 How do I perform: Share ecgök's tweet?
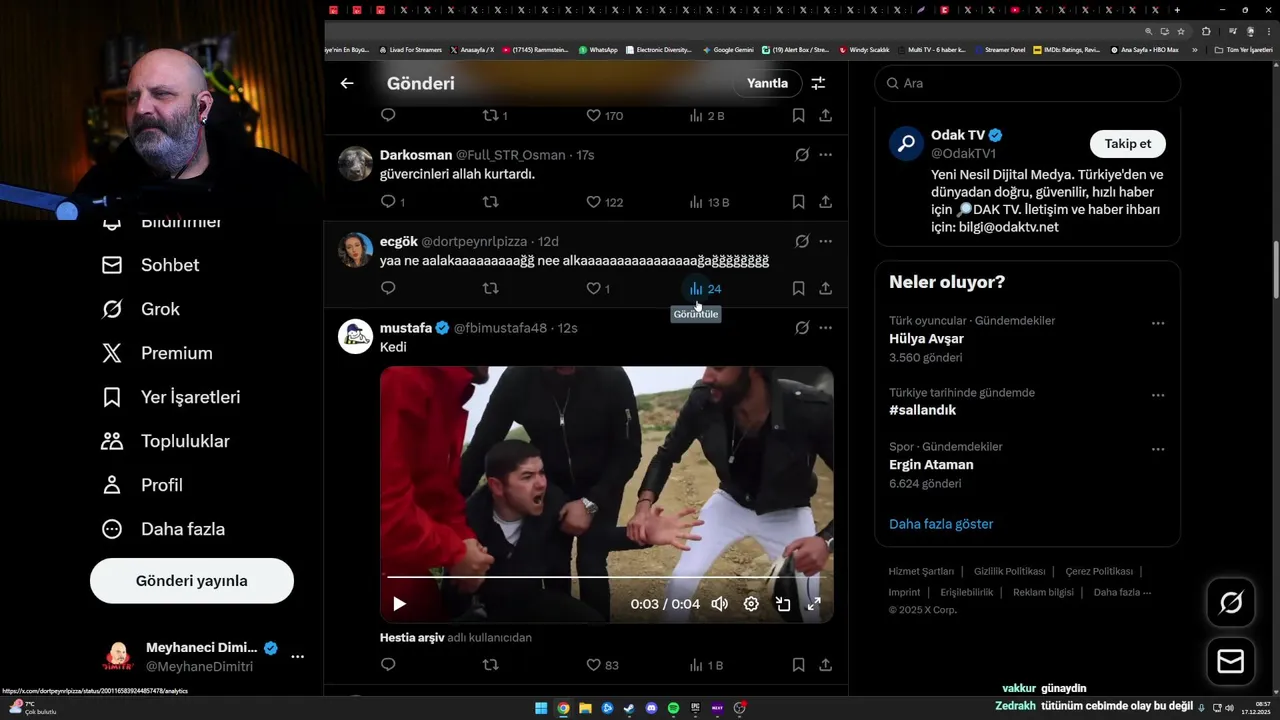[825, 288]
